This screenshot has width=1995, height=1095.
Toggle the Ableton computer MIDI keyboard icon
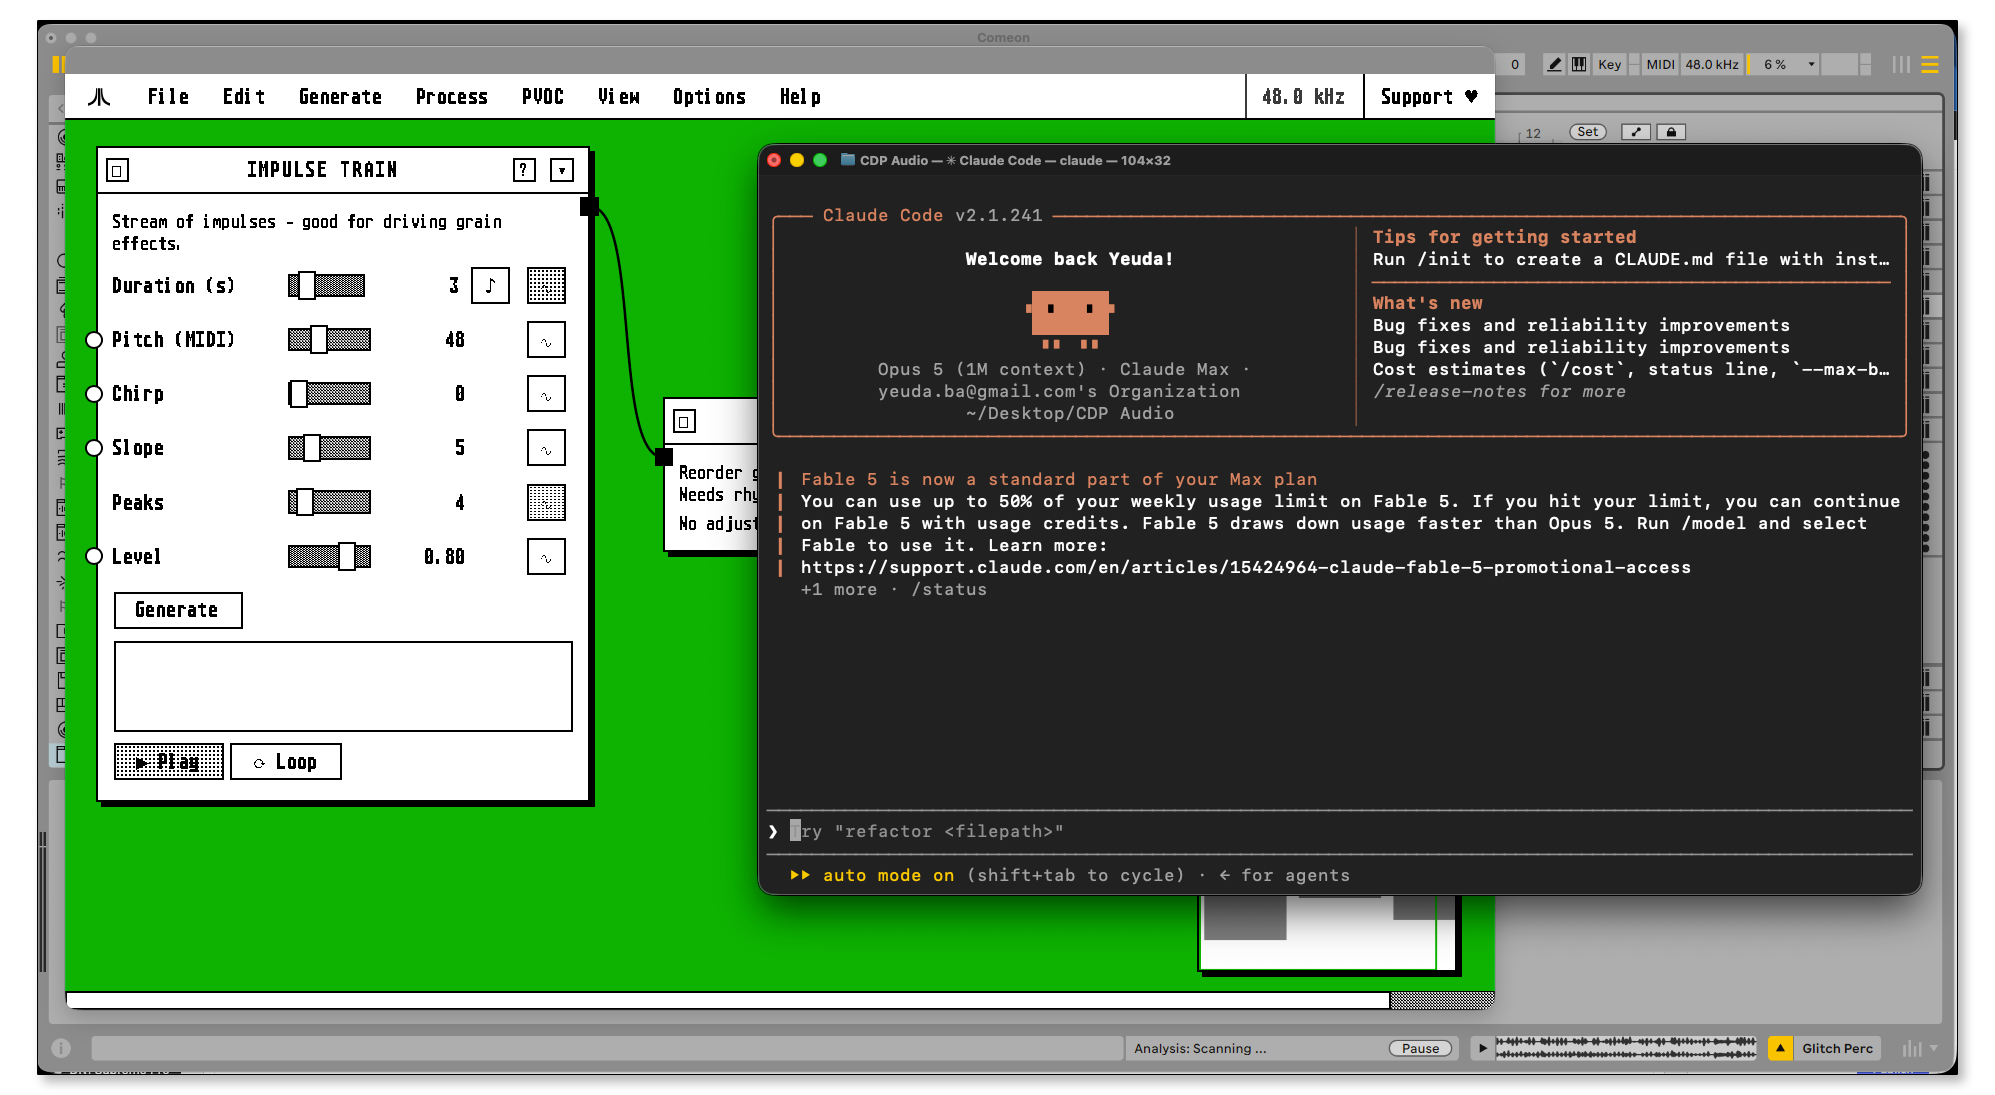coord(1579,64)
